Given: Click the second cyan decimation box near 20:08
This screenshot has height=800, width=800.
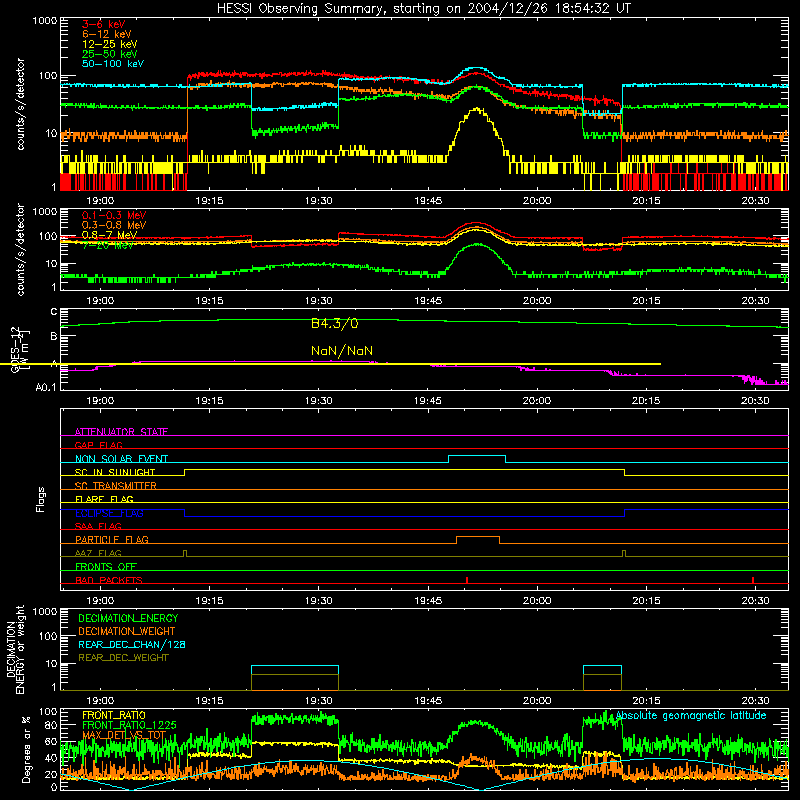Looking at the screenshot, I should point(603,677).
